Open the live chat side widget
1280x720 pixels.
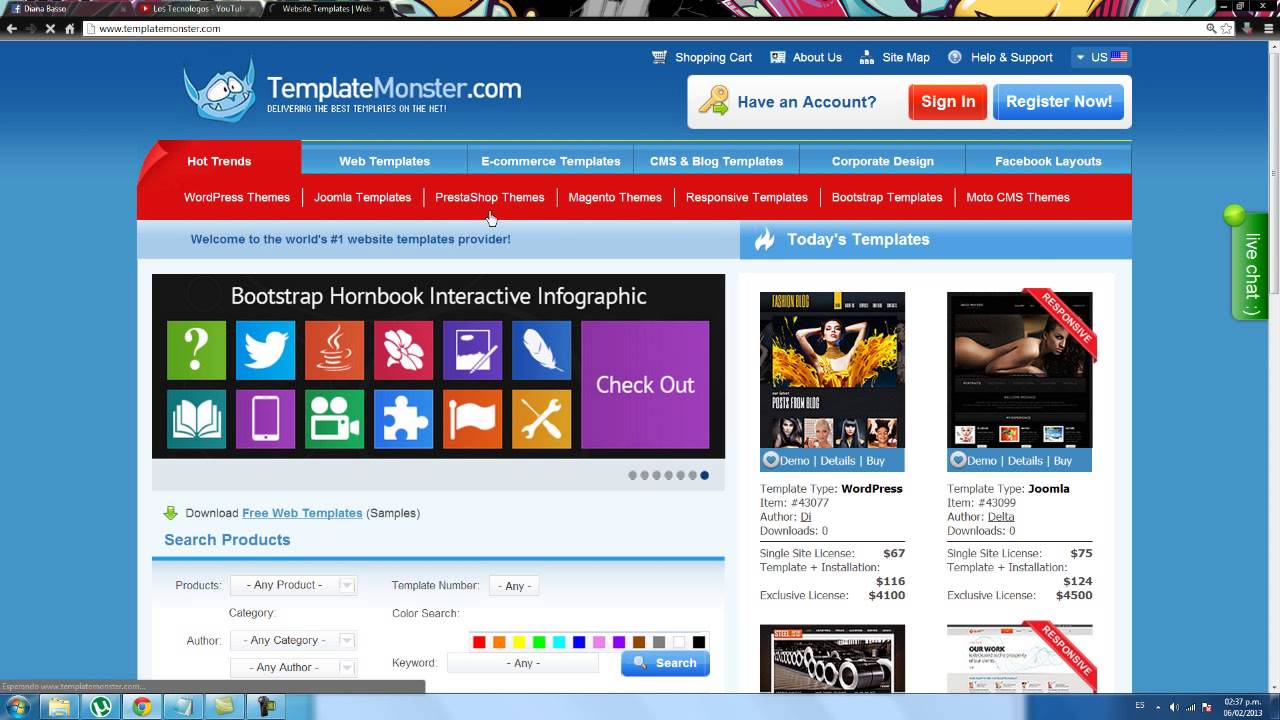[1249, 263]
